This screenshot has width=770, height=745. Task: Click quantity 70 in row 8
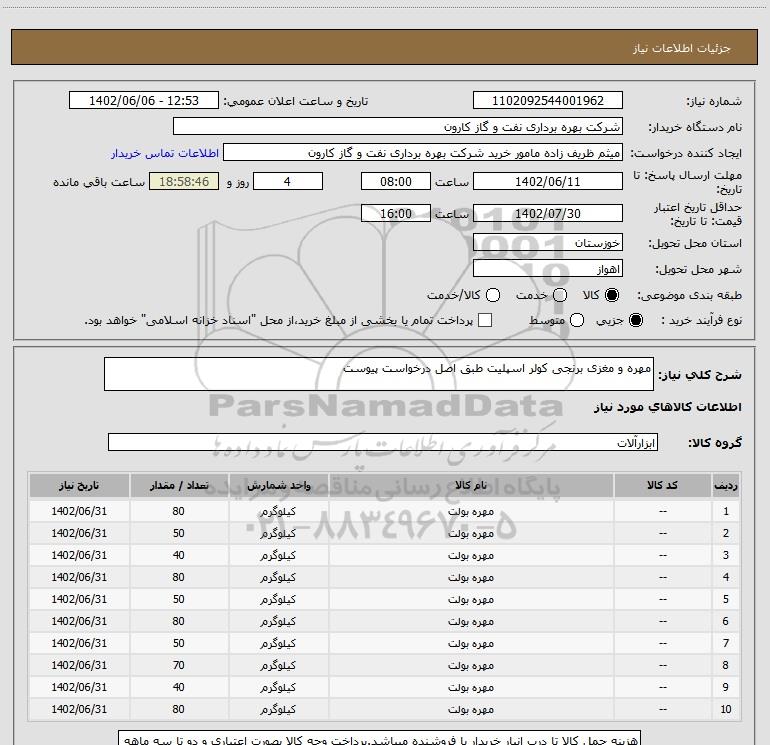pyautogui.click(x=178, y=665)
